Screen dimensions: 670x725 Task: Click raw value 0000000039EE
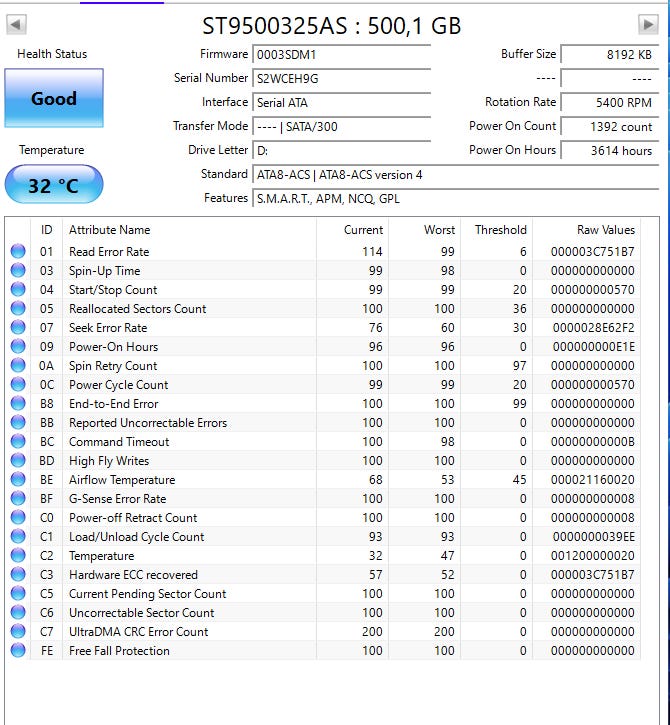594,537
